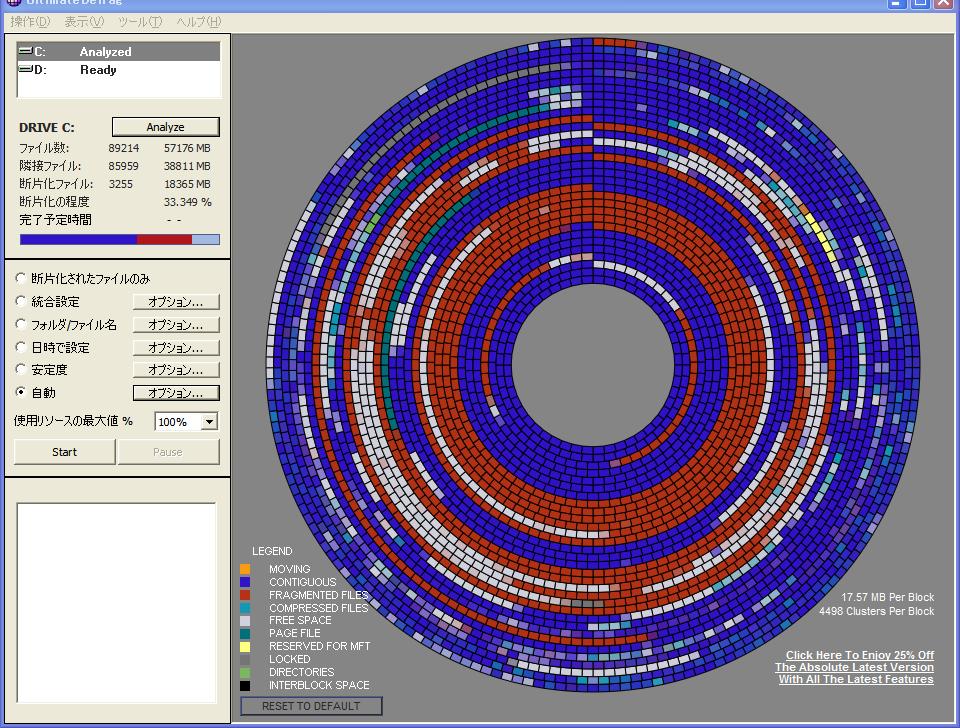Viewport: 960px width, 728px height.
Task: Click the blue CONTIGUOUS legend swatch
Action: coord(245,582)
